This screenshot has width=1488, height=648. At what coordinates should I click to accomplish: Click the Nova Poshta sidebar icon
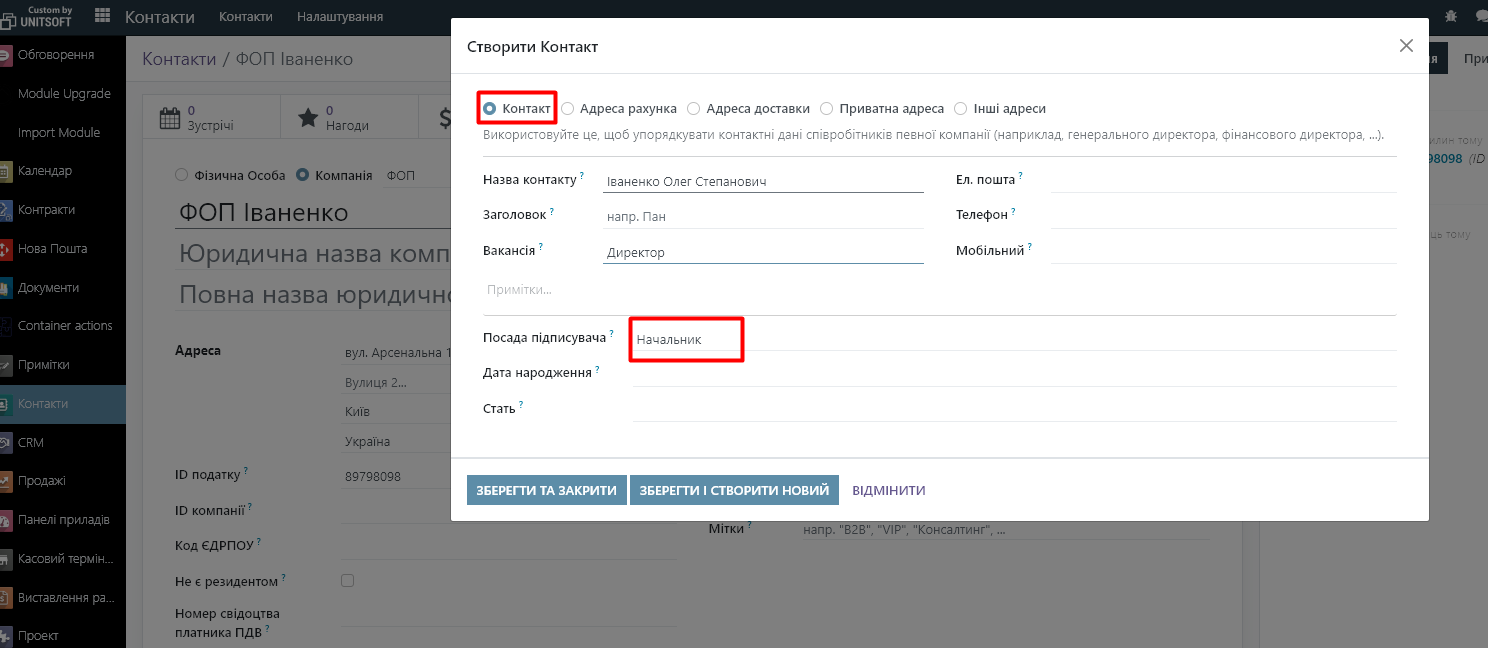(x=6, y=249)
